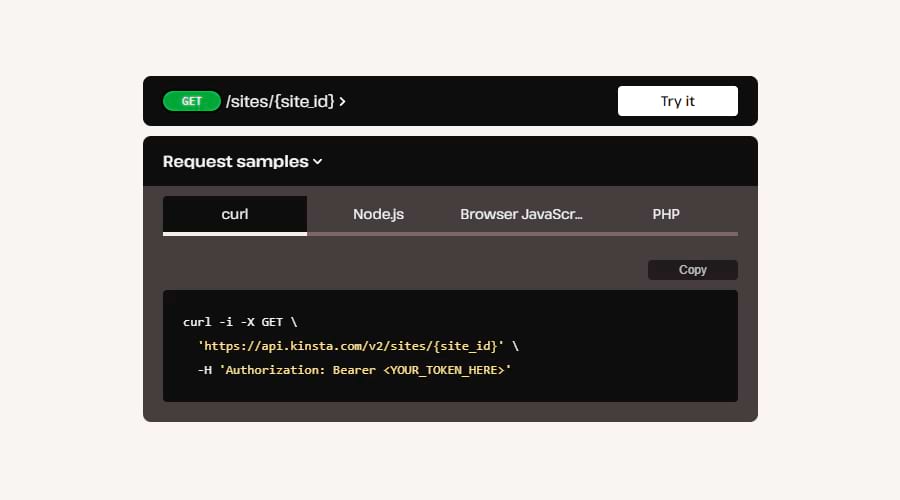This screenshot has height=500, width=900.
Task: Expand the /sites/{site_id} endpoint chevron
Action: pyautogui.click(x=342, y=101)
